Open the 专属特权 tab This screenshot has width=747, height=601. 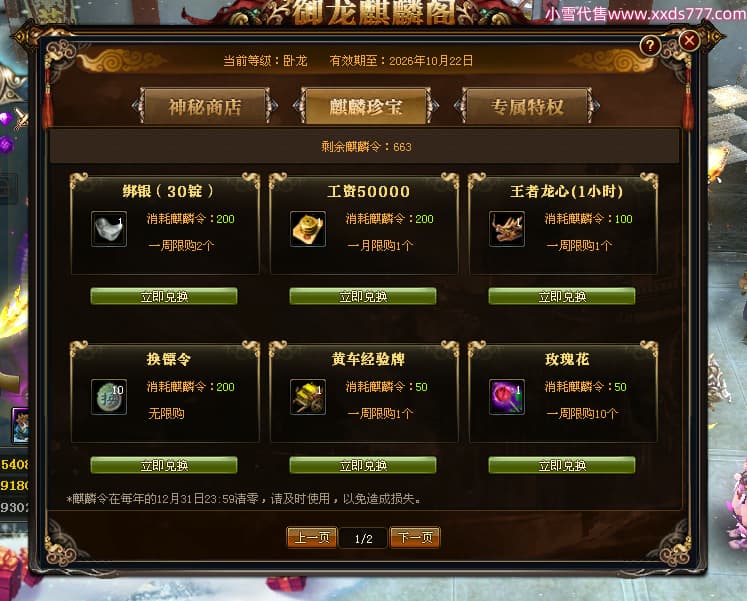point(527,106)
